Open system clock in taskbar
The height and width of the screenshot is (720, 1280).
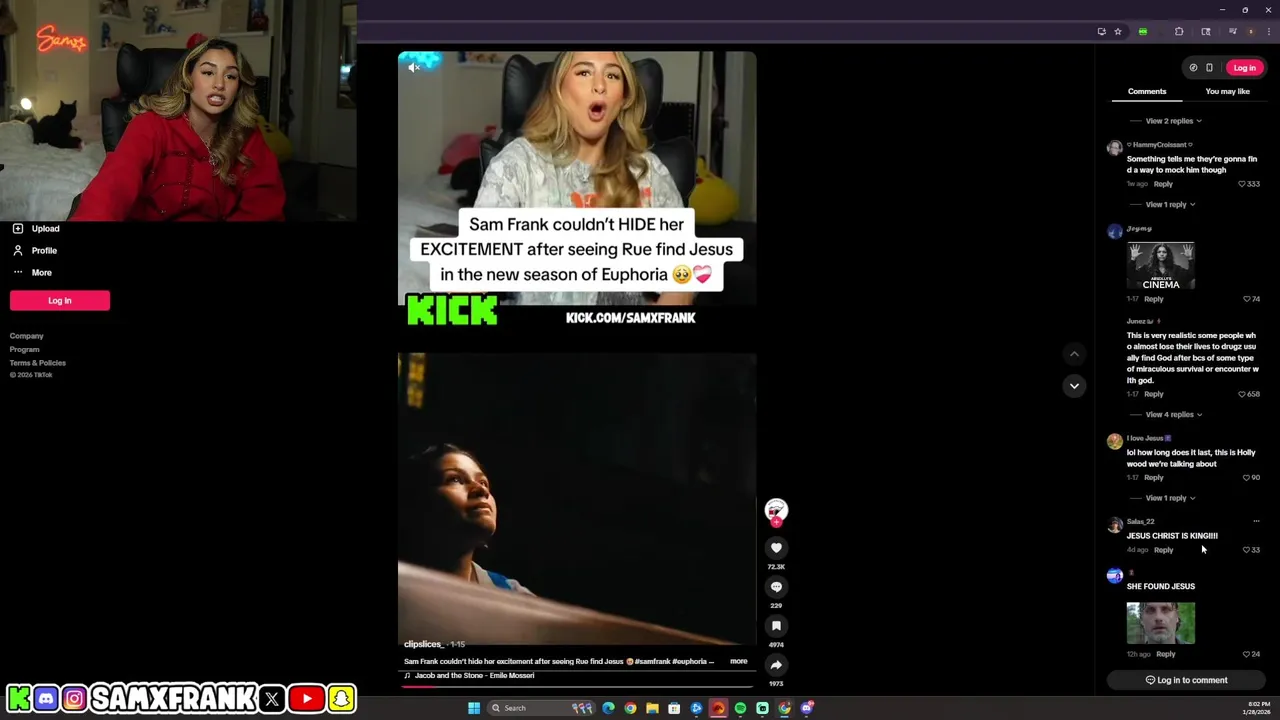point(1258,708)
